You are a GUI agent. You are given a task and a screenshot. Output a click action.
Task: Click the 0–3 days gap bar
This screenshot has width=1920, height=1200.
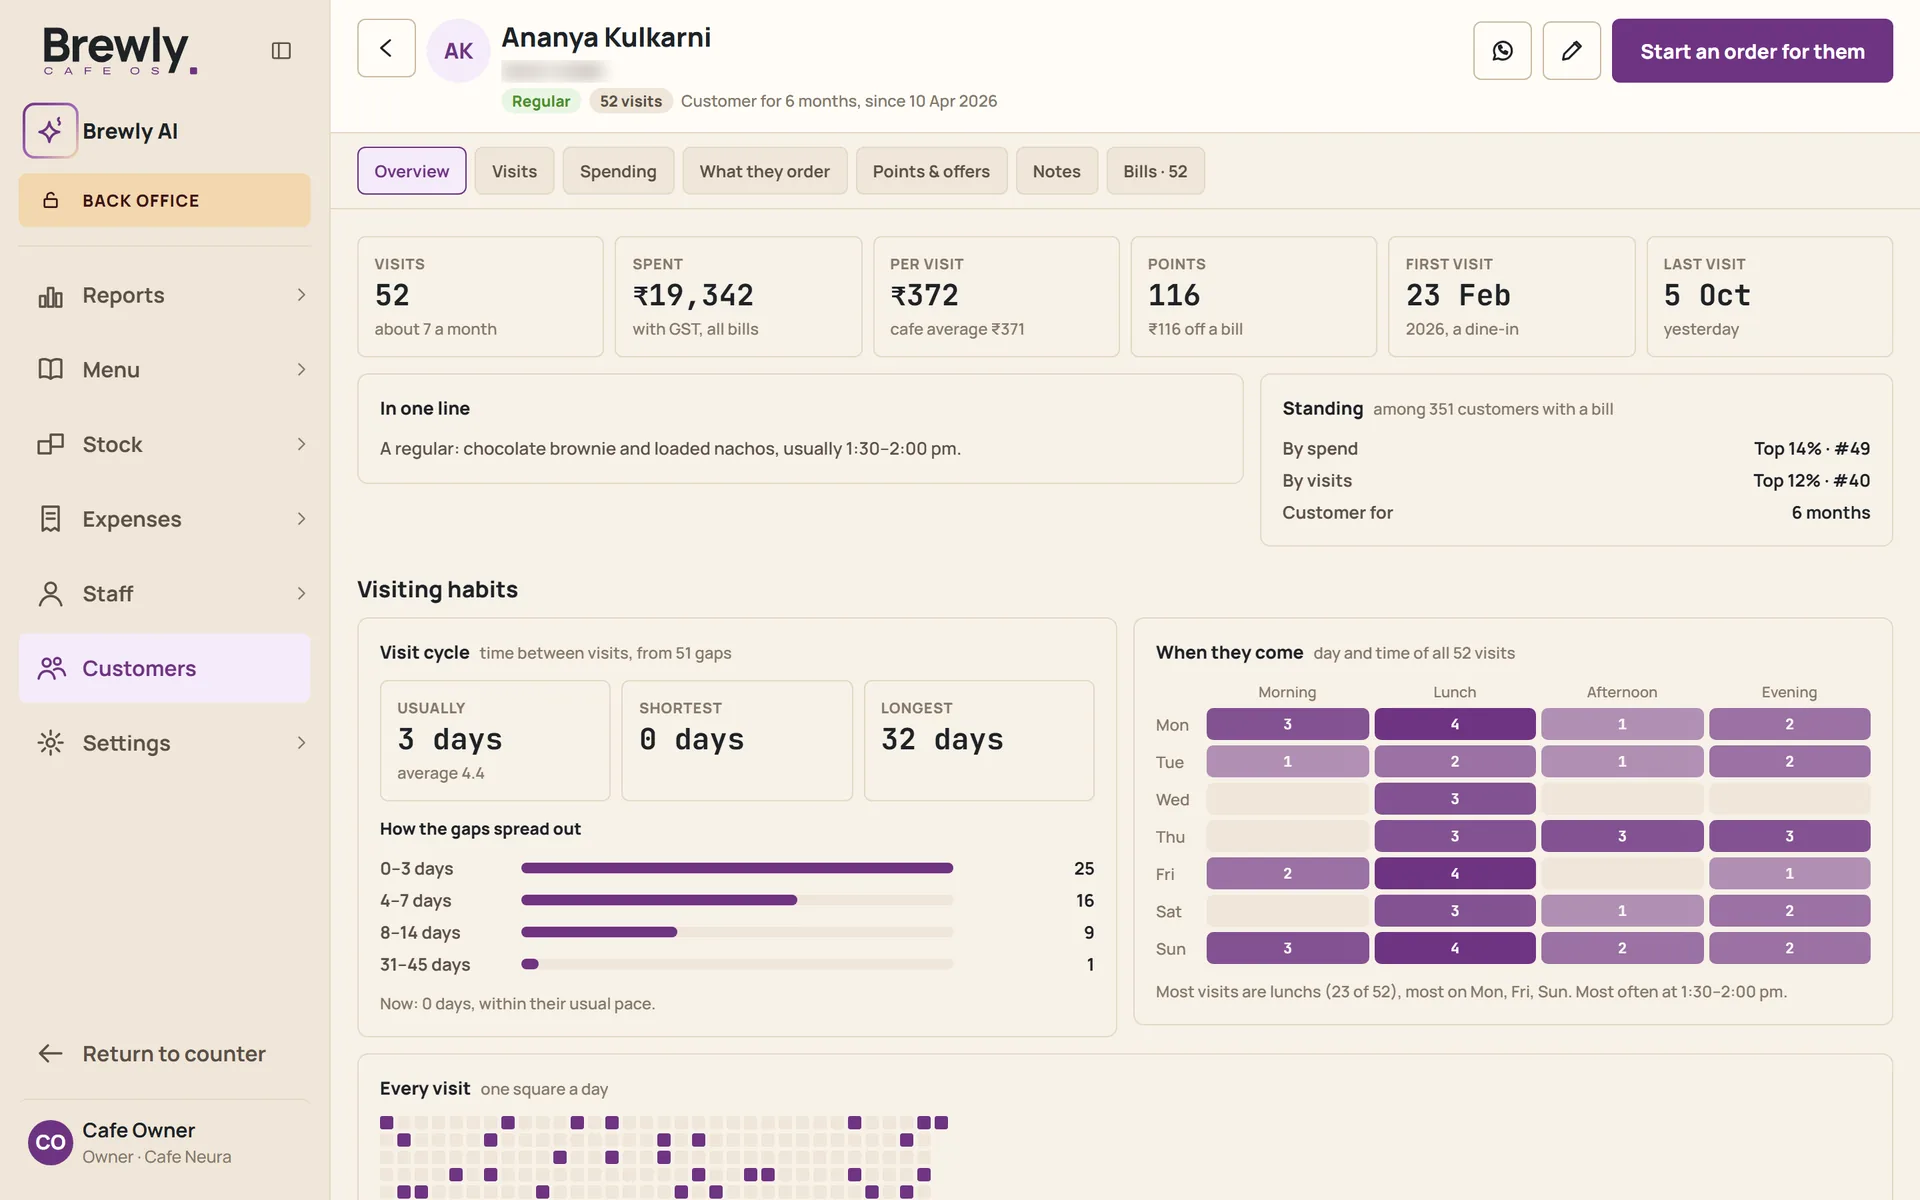(737, 868)
